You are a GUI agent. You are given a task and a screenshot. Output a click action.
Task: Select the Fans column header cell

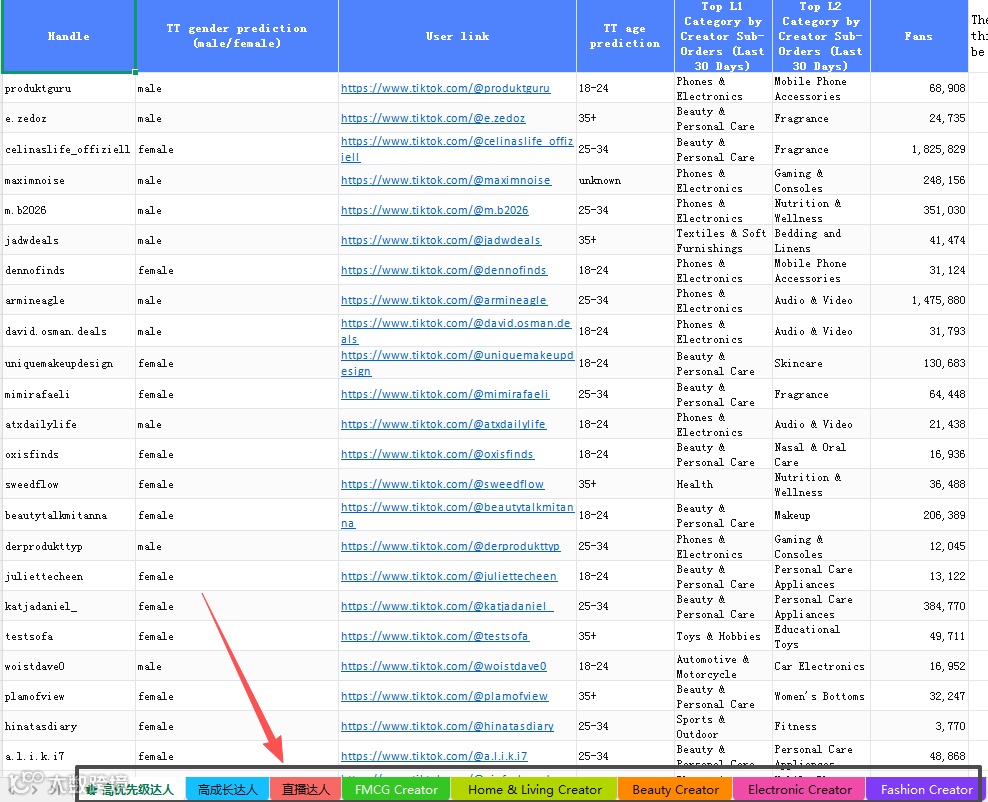pyautogui.click(x=919, y=36)
